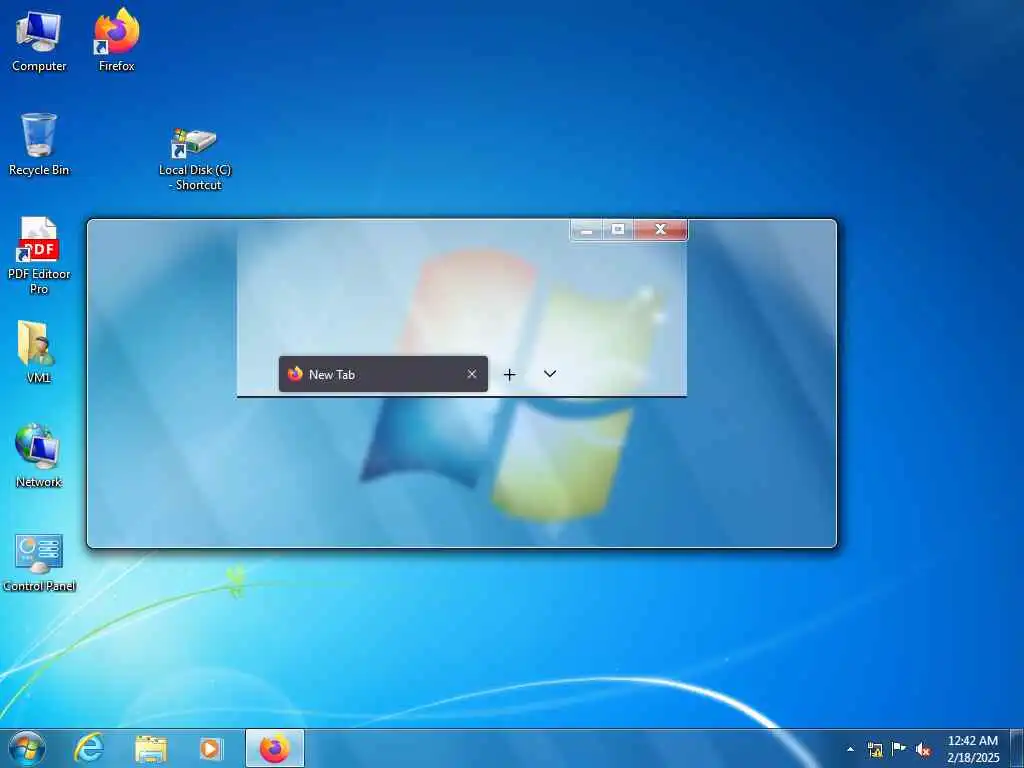Close the Firefox window
The width and height of the screenshot is (1024, 768).
point(660,230)
